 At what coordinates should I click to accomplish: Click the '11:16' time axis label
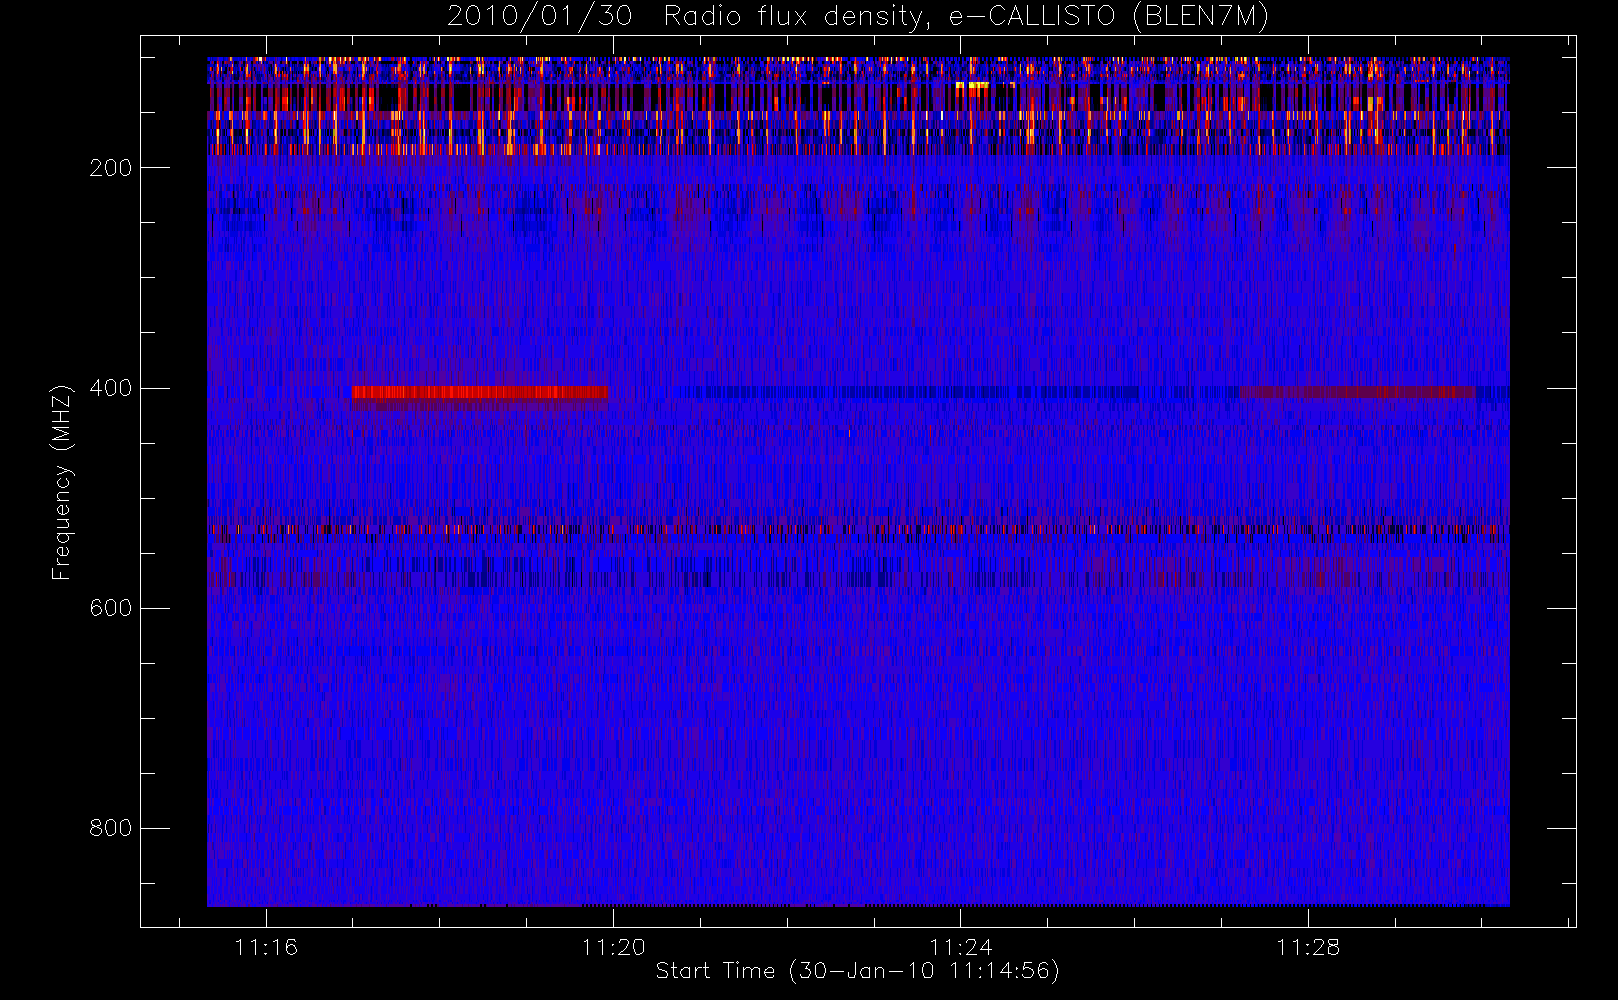(266, 947)
